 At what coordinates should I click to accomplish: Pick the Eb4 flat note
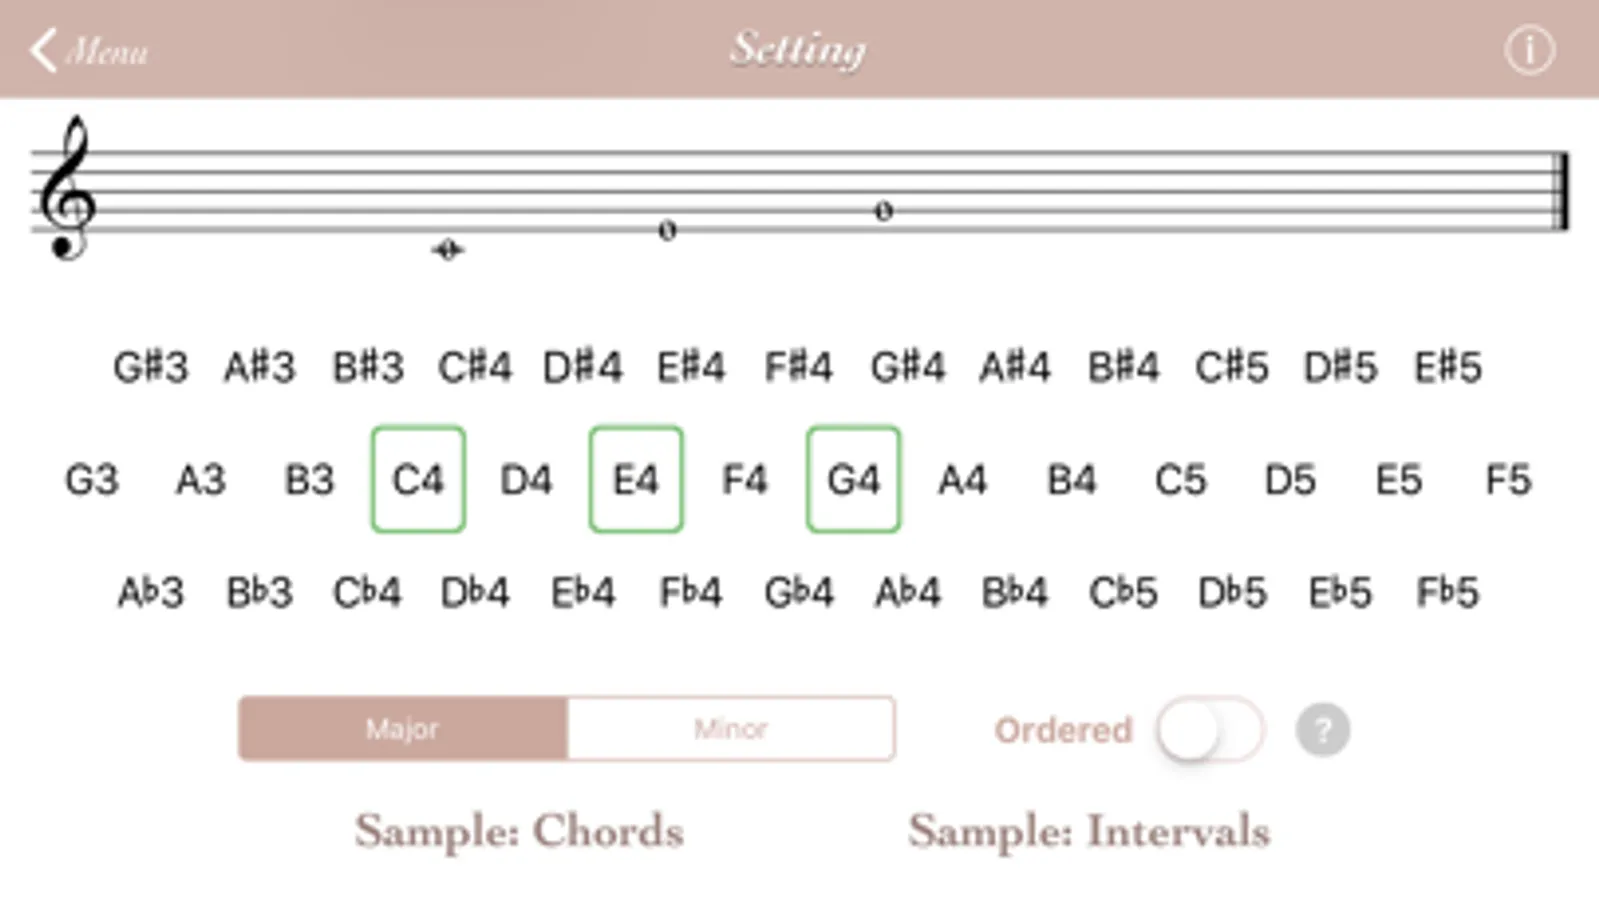583,593
